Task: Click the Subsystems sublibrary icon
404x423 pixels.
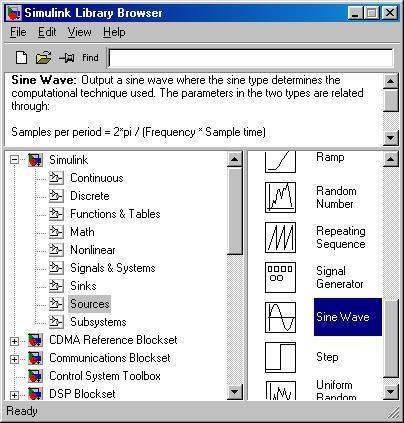Action: pos(56,322)
